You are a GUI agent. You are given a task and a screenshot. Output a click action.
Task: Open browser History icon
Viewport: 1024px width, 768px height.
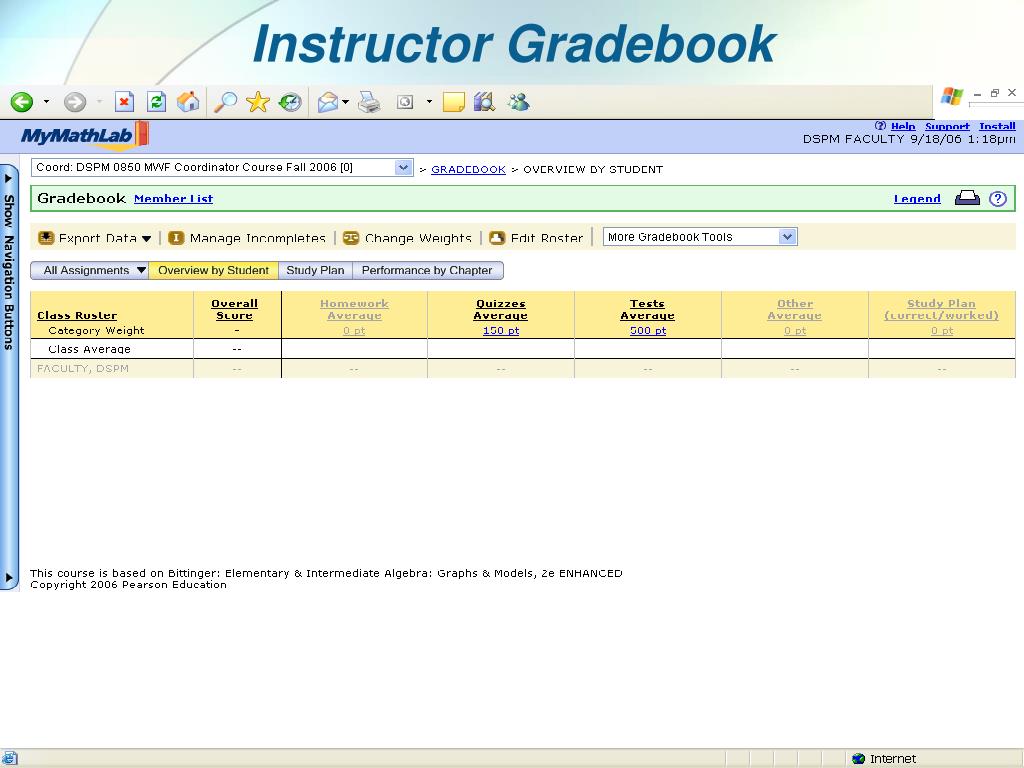click(x=289, y=102)
